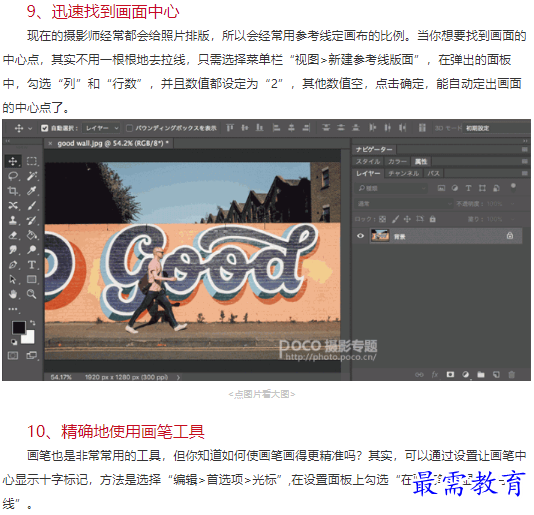Open the 初期設定 workspace dropdown
The width and height of the screenshot is (534, 515).
496,128
